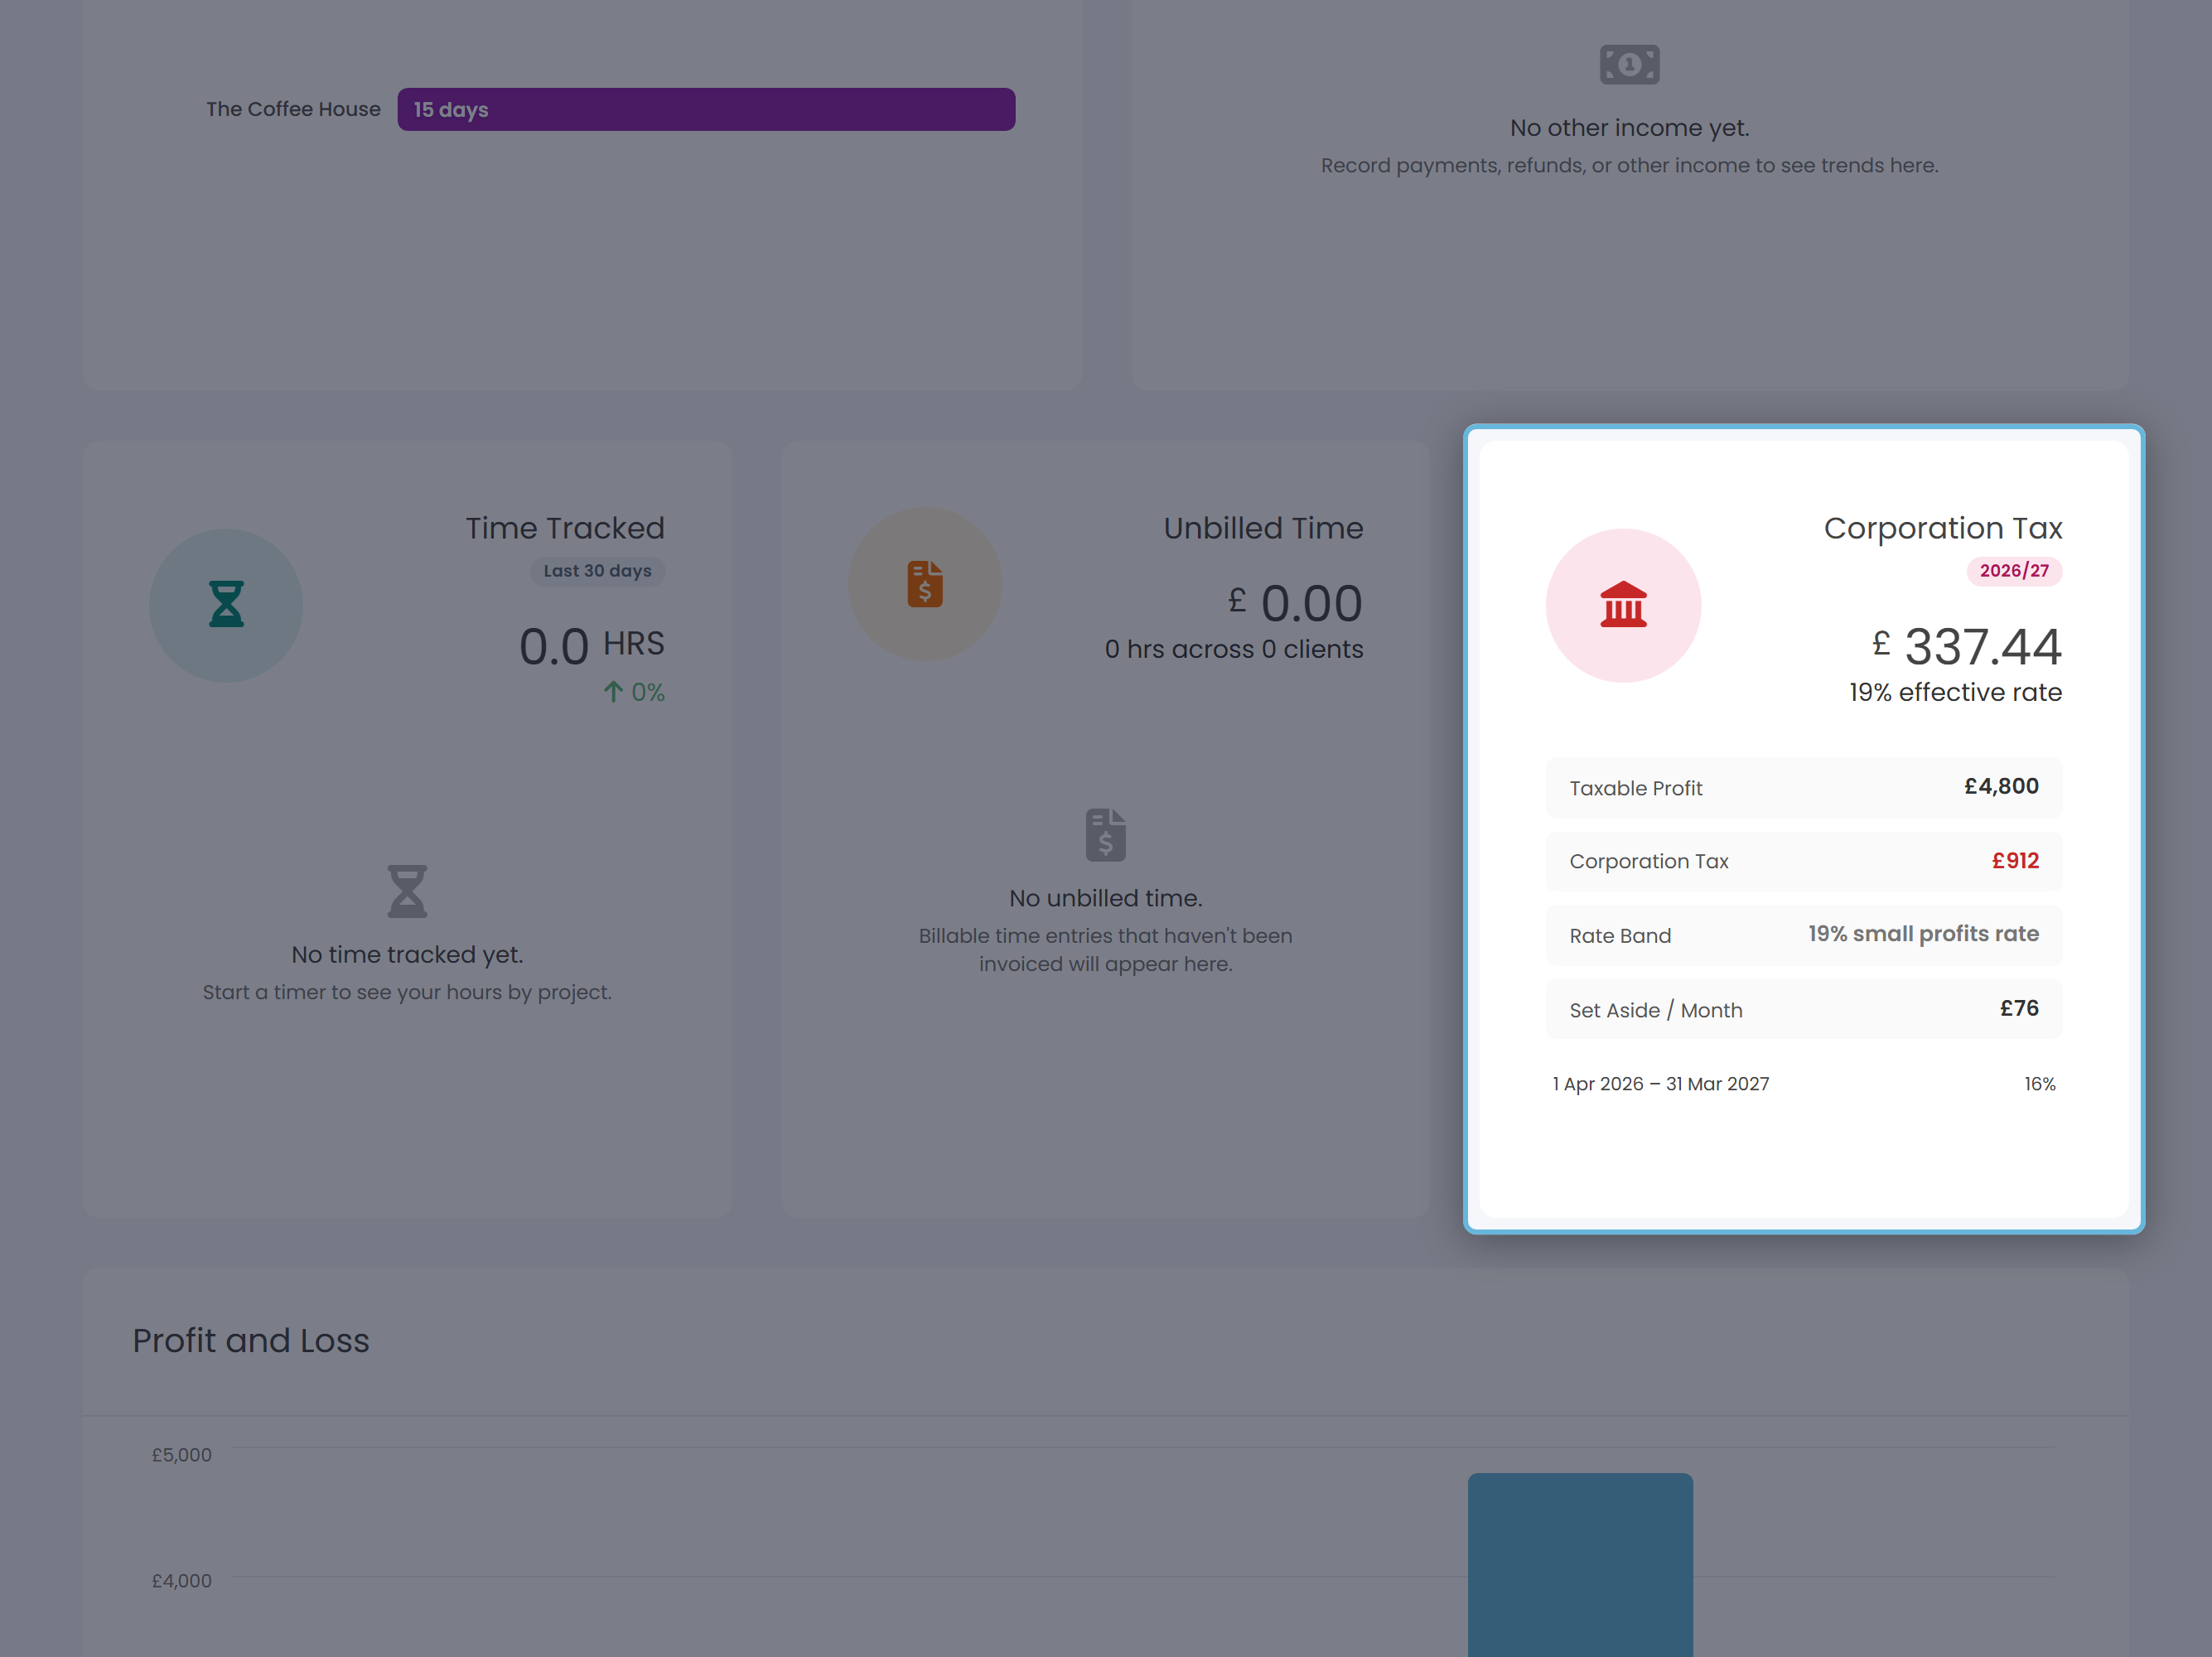The image size is (2212, 1657).
Task: Click the £912 Corporation Tax value
Action: tap(2015, 861)
